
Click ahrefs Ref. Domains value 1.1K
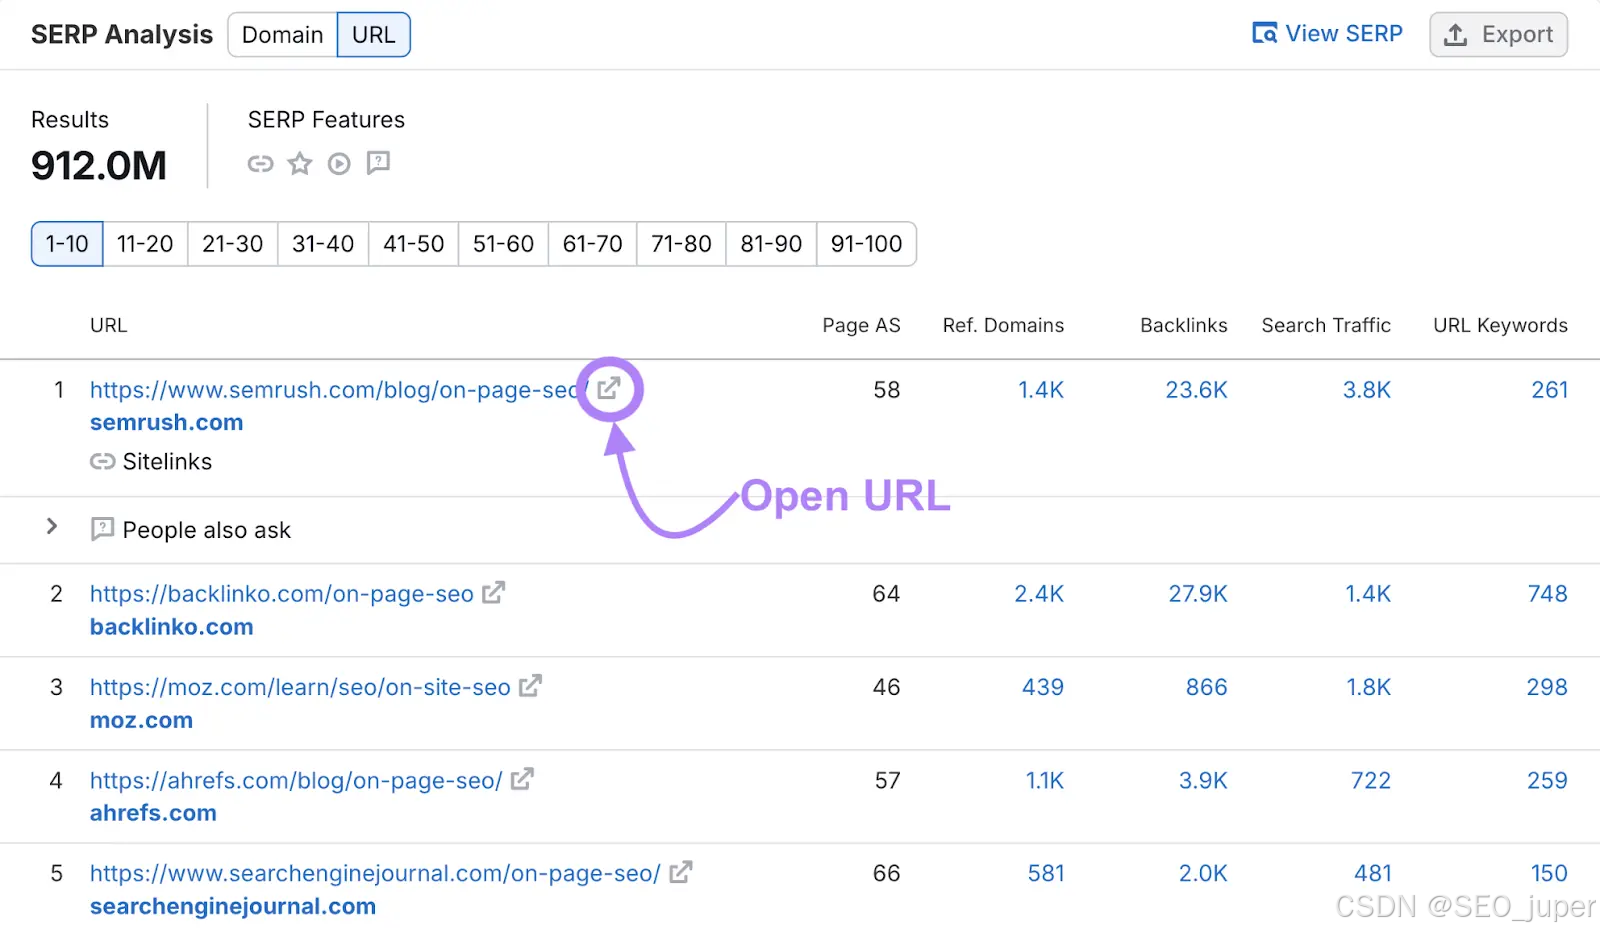[x=1045, y=780]
